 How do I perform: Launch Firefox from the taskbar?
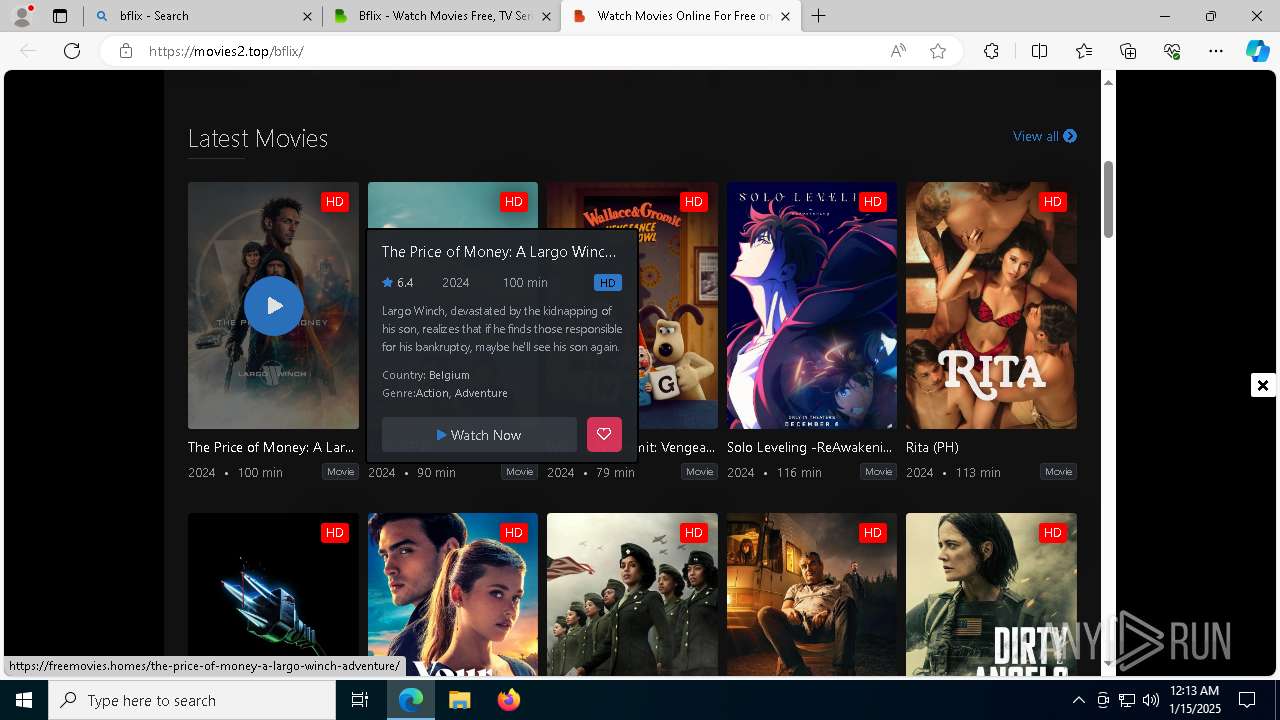pyautogui.click(x=509, y=700)
